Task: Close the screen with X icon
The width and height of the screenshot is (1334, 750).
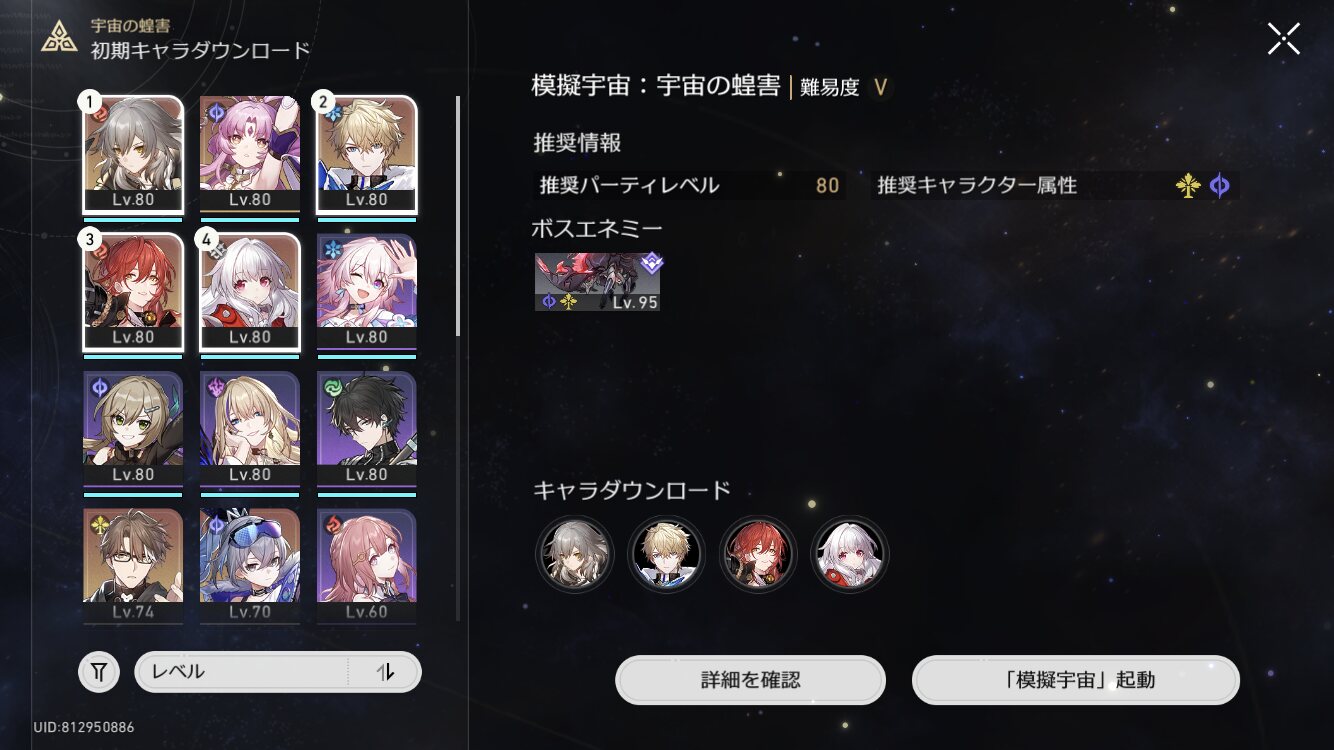Action: tap(1284, 38)
